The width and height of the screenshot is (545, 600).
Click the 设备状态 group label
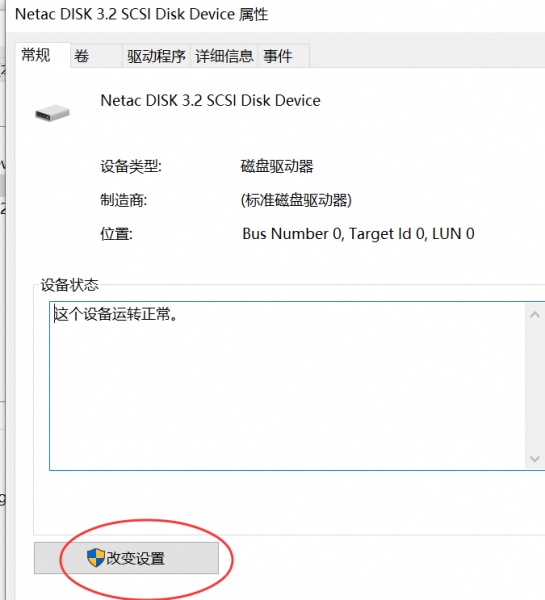[x=70, y=285]
